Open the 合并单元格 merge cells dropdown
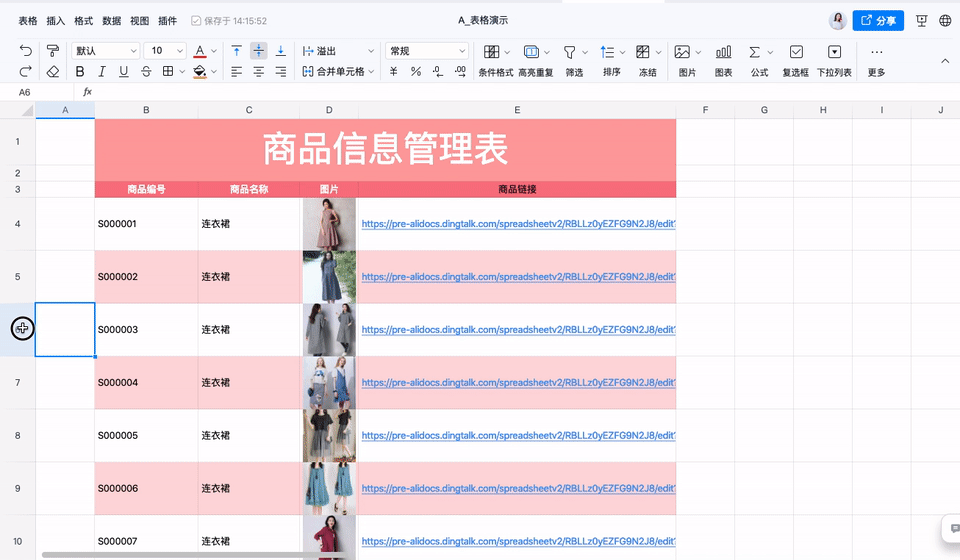Image resolution: width=960 pixels, height=560 pixels. (338, 72)
